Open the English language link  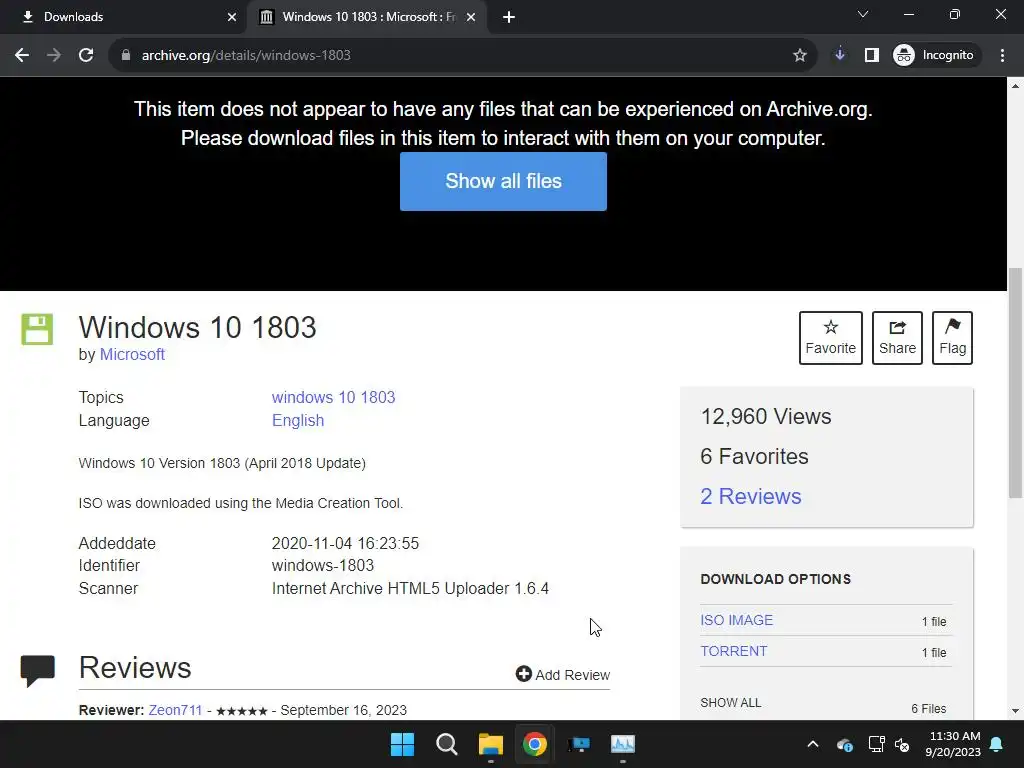point(298,421)
